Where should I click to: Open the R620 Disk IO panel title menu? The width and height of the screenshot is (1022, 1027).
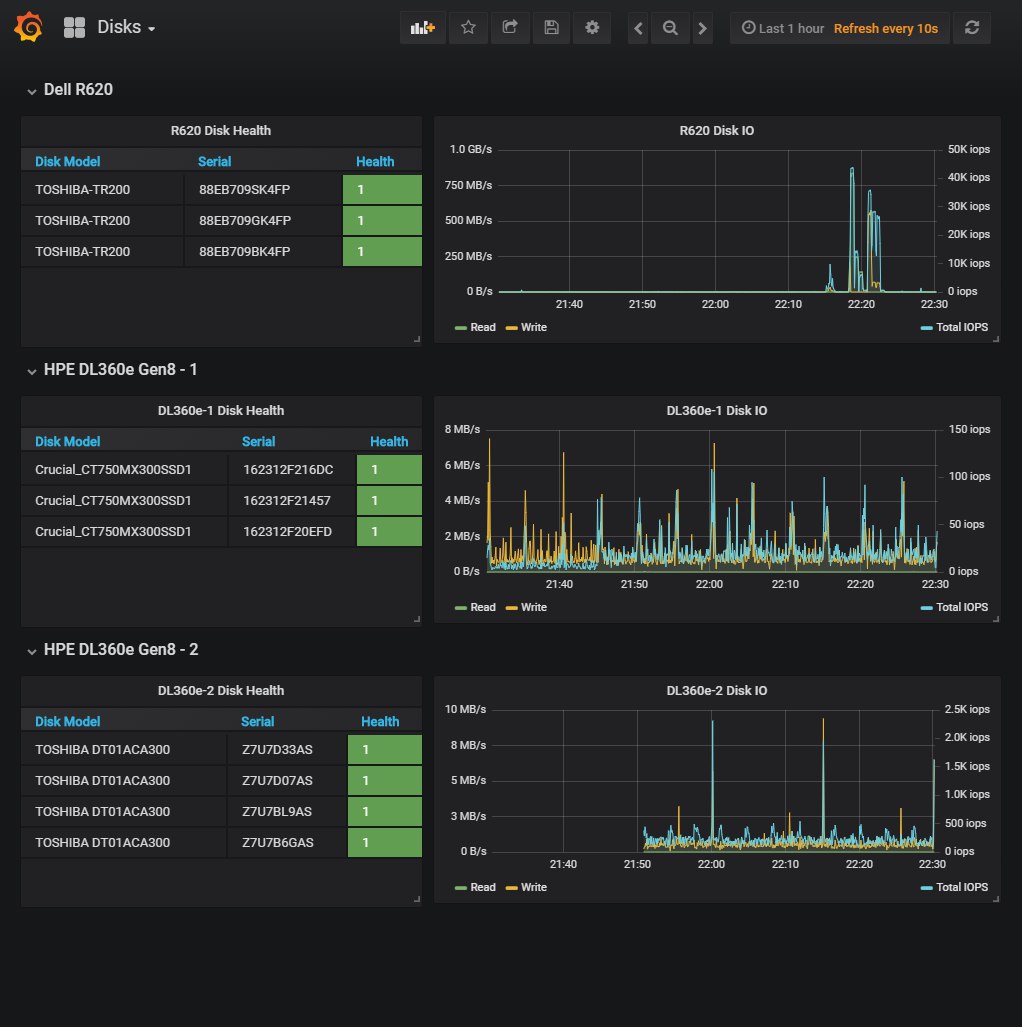pyautogui.click(x=716, y=130)
